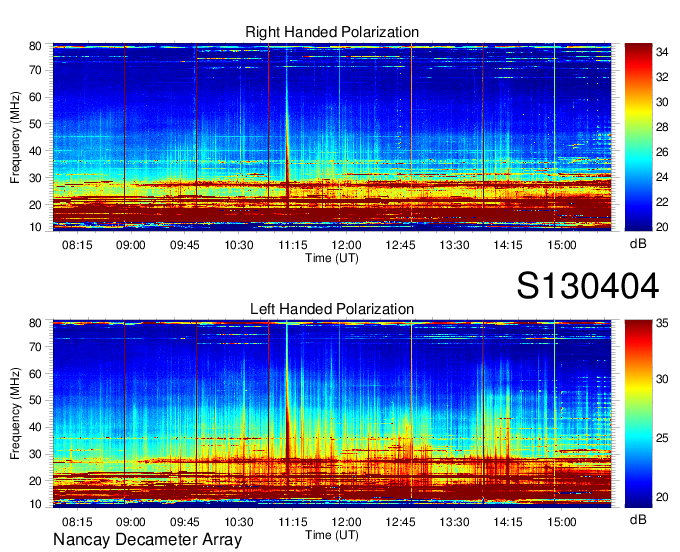This screenshot has width=680, height=552.
Task: Click the 80 frequency tick of Right Handed plot
Action: (x=35, y=46)
